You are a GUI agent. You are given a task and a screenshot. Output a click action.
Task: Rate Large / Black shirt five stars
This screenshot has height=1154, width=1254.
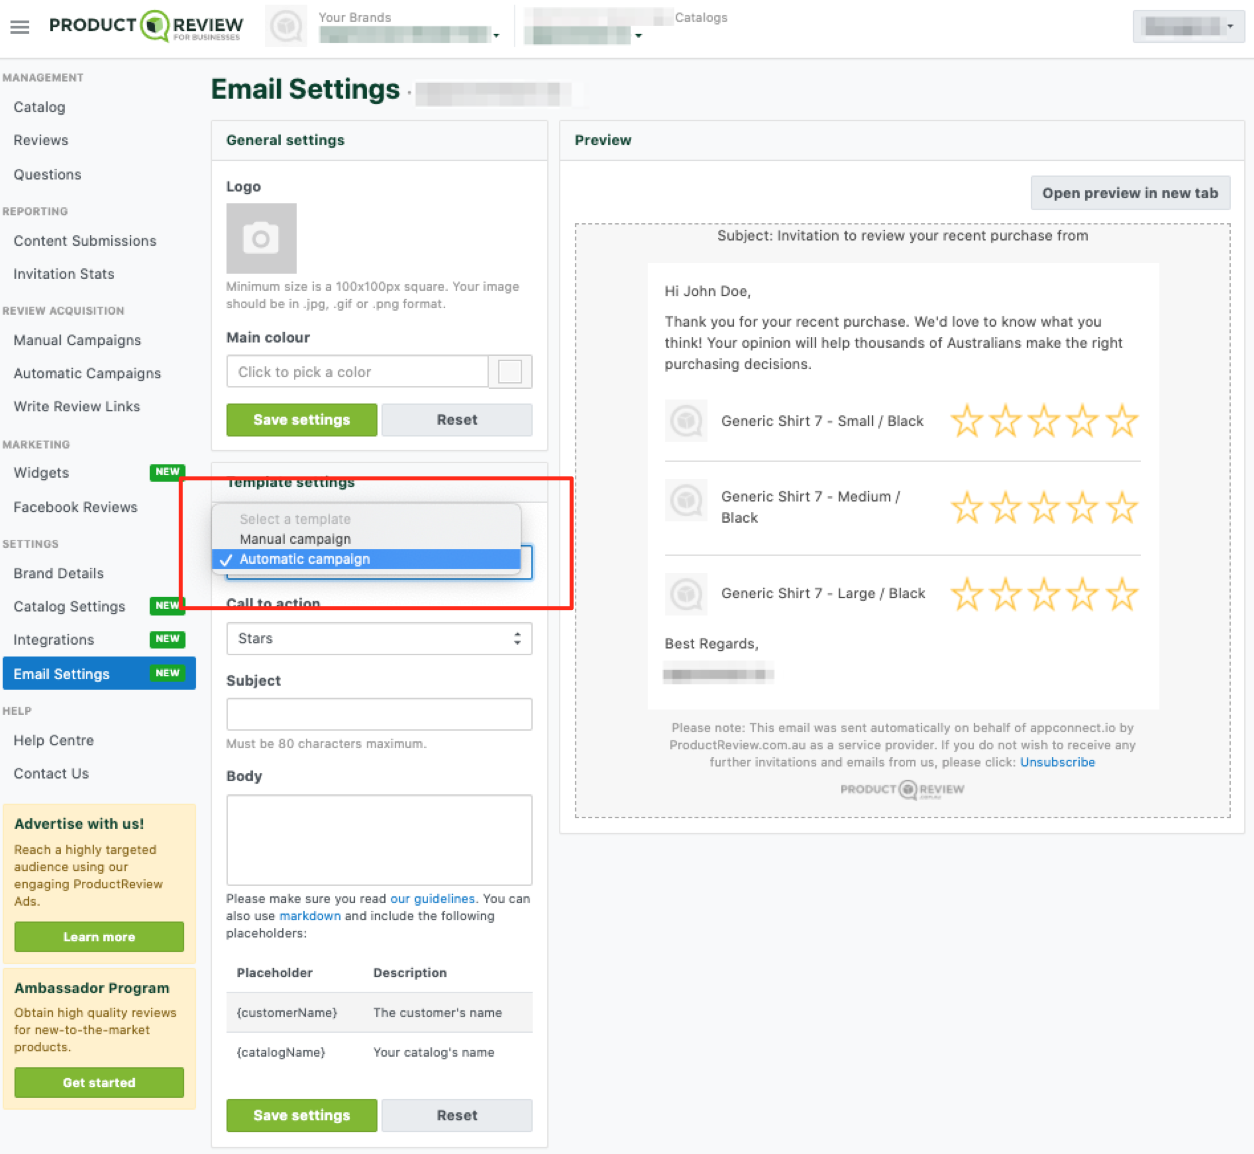[x=1122, y=594]
